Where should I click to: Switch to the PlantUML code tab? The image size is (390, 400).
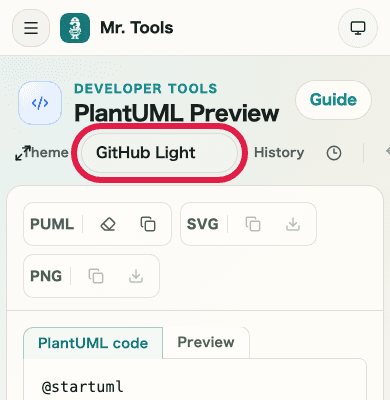pyautogui.click(x=93, y=343)
